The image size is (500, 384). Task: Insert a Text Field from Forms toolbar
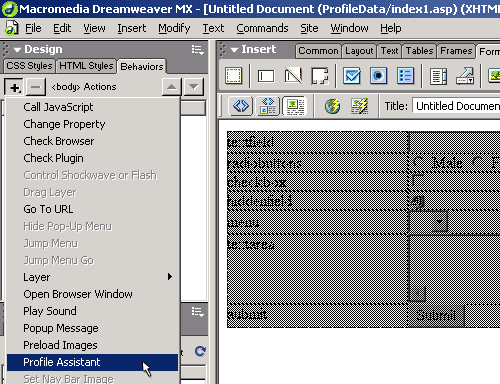coord(266,76)
